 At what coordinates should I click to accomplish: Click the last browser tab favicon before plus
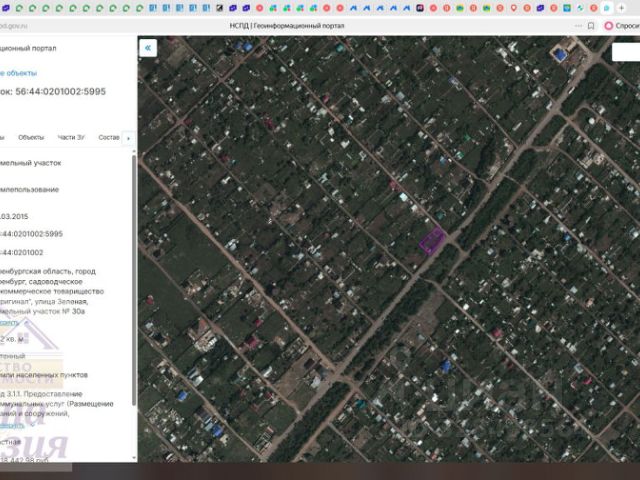(606, 8)
